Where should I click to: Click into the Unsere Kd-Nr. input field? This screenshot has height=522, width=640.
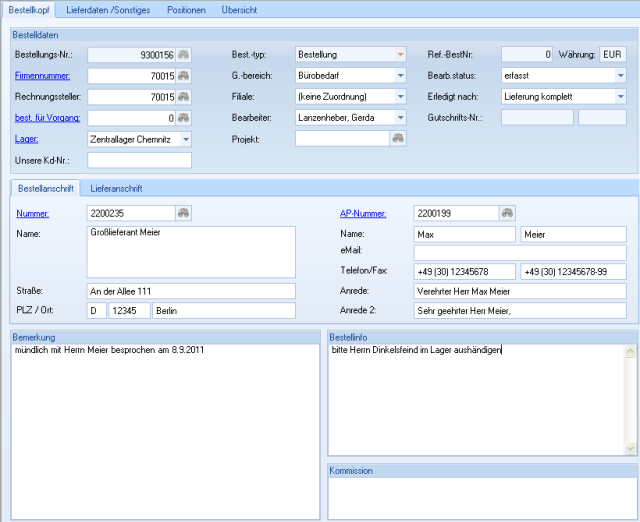pyautogui.click(x=139, y=160)
